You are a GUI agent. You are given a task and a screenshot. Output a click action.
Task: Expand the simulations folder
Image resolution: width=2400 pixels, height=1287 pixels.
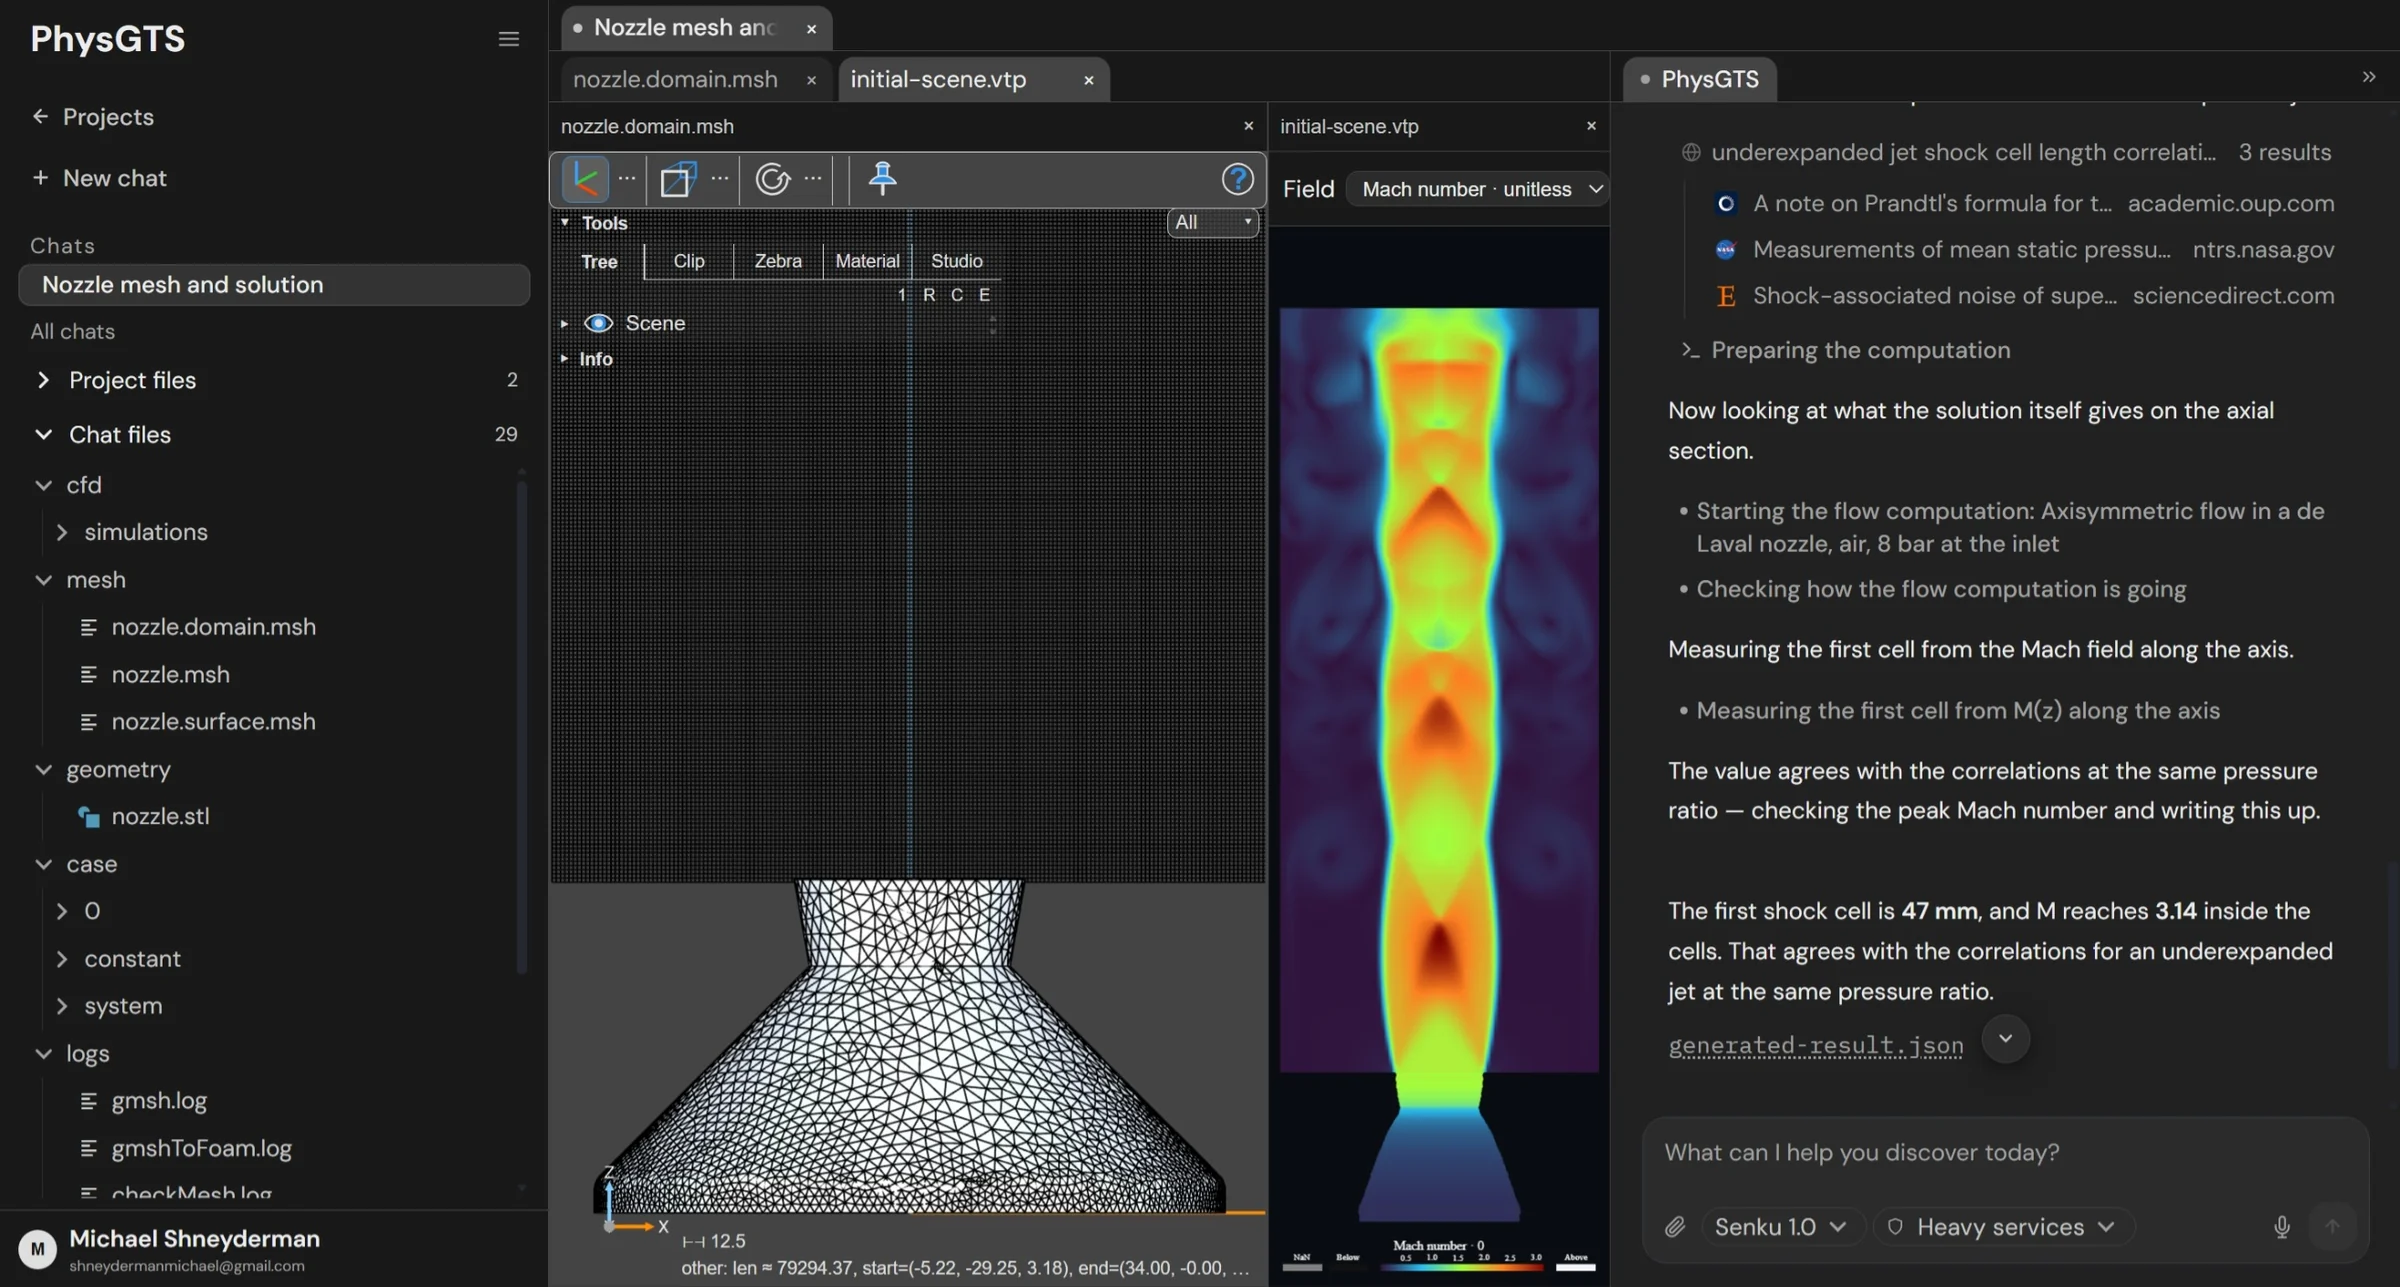62,532
